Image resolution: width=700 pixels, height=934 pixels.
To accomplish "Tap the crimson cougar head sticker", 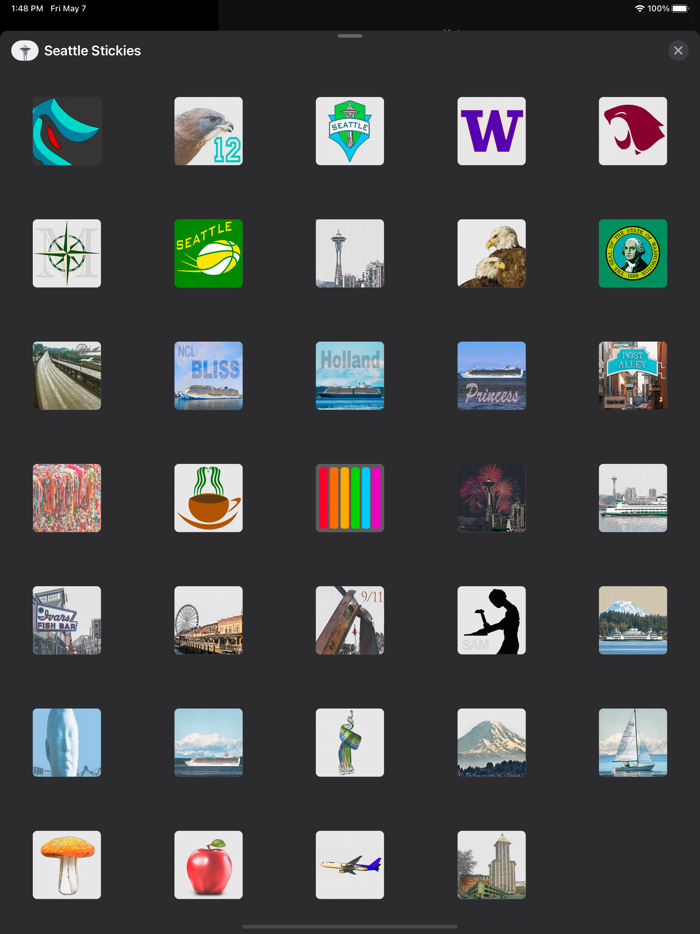I will (x=633, y=131).
